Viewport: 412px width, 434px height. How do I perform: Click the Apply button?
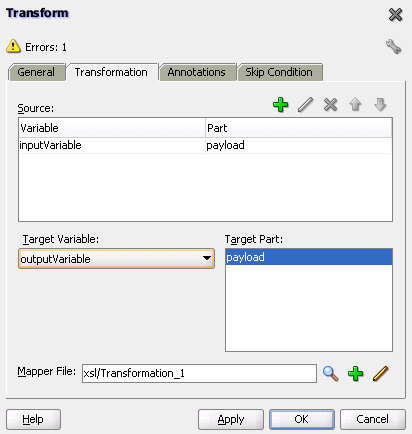(x=231, y=419)
